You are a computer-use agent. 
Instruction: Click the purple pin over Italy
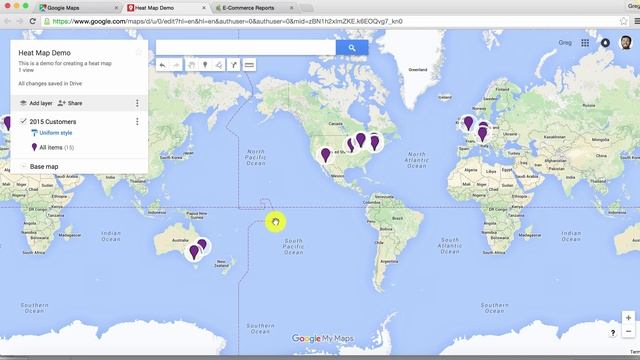(482, 134)
